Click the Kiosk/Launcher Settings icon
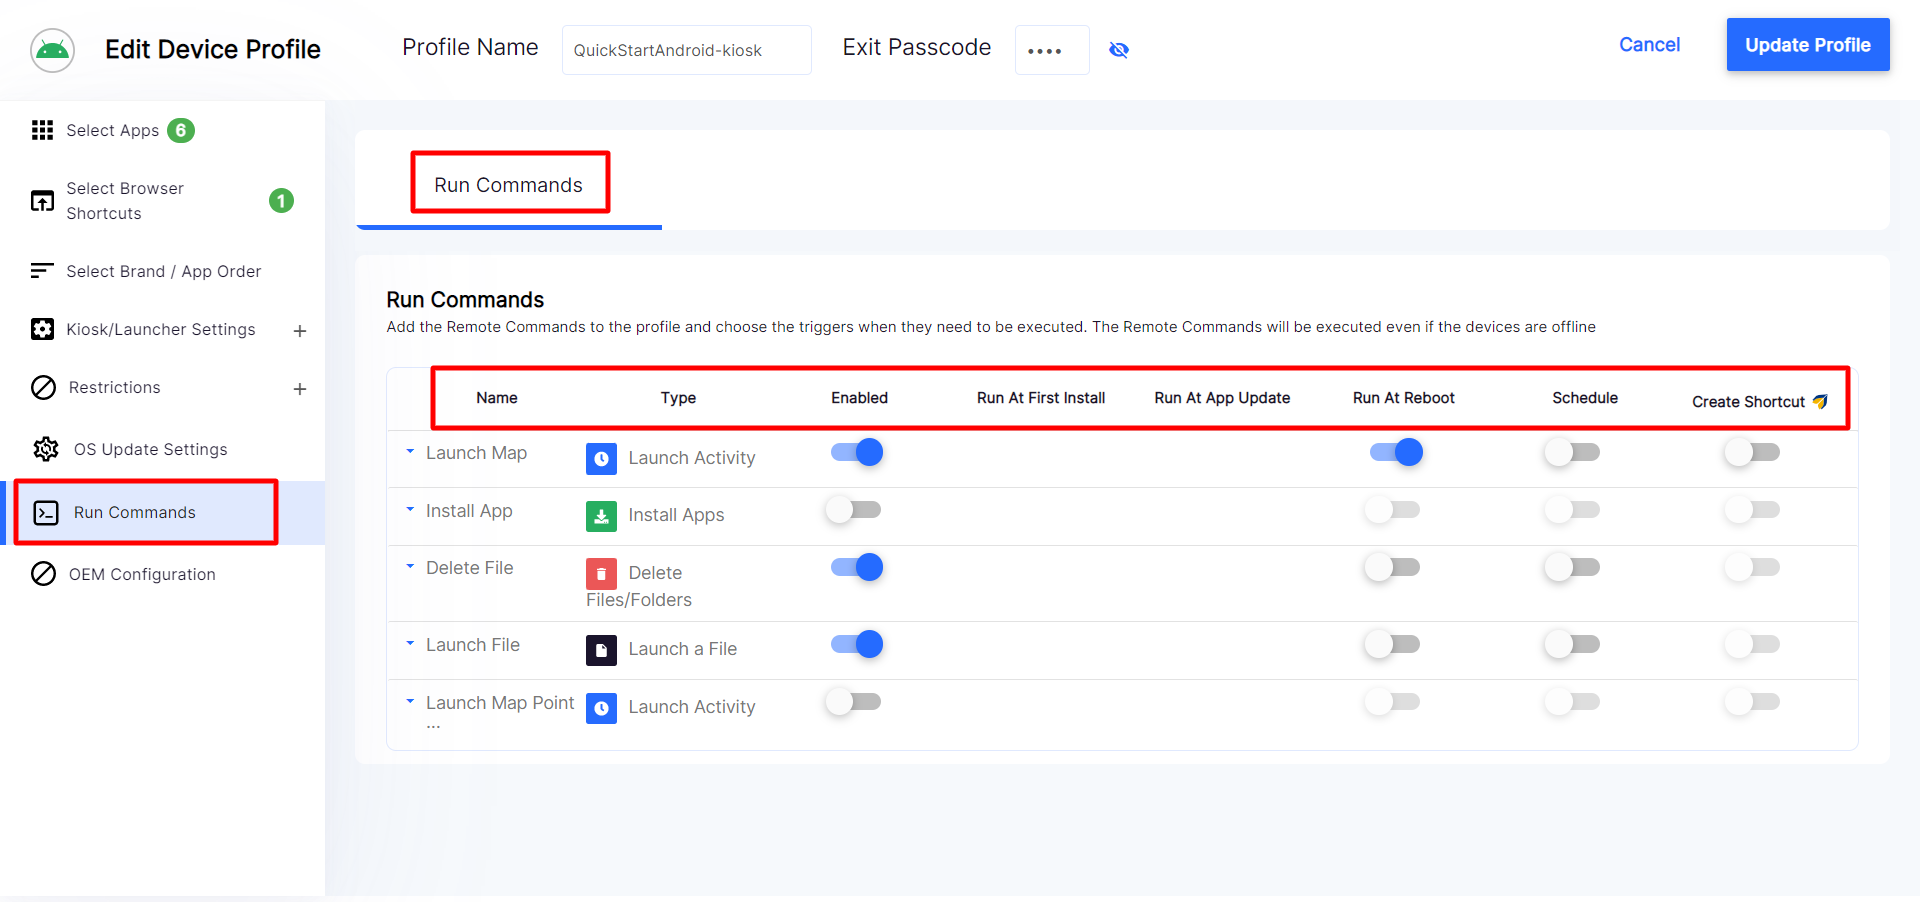The image size is (1920, 902). (42, 329)
